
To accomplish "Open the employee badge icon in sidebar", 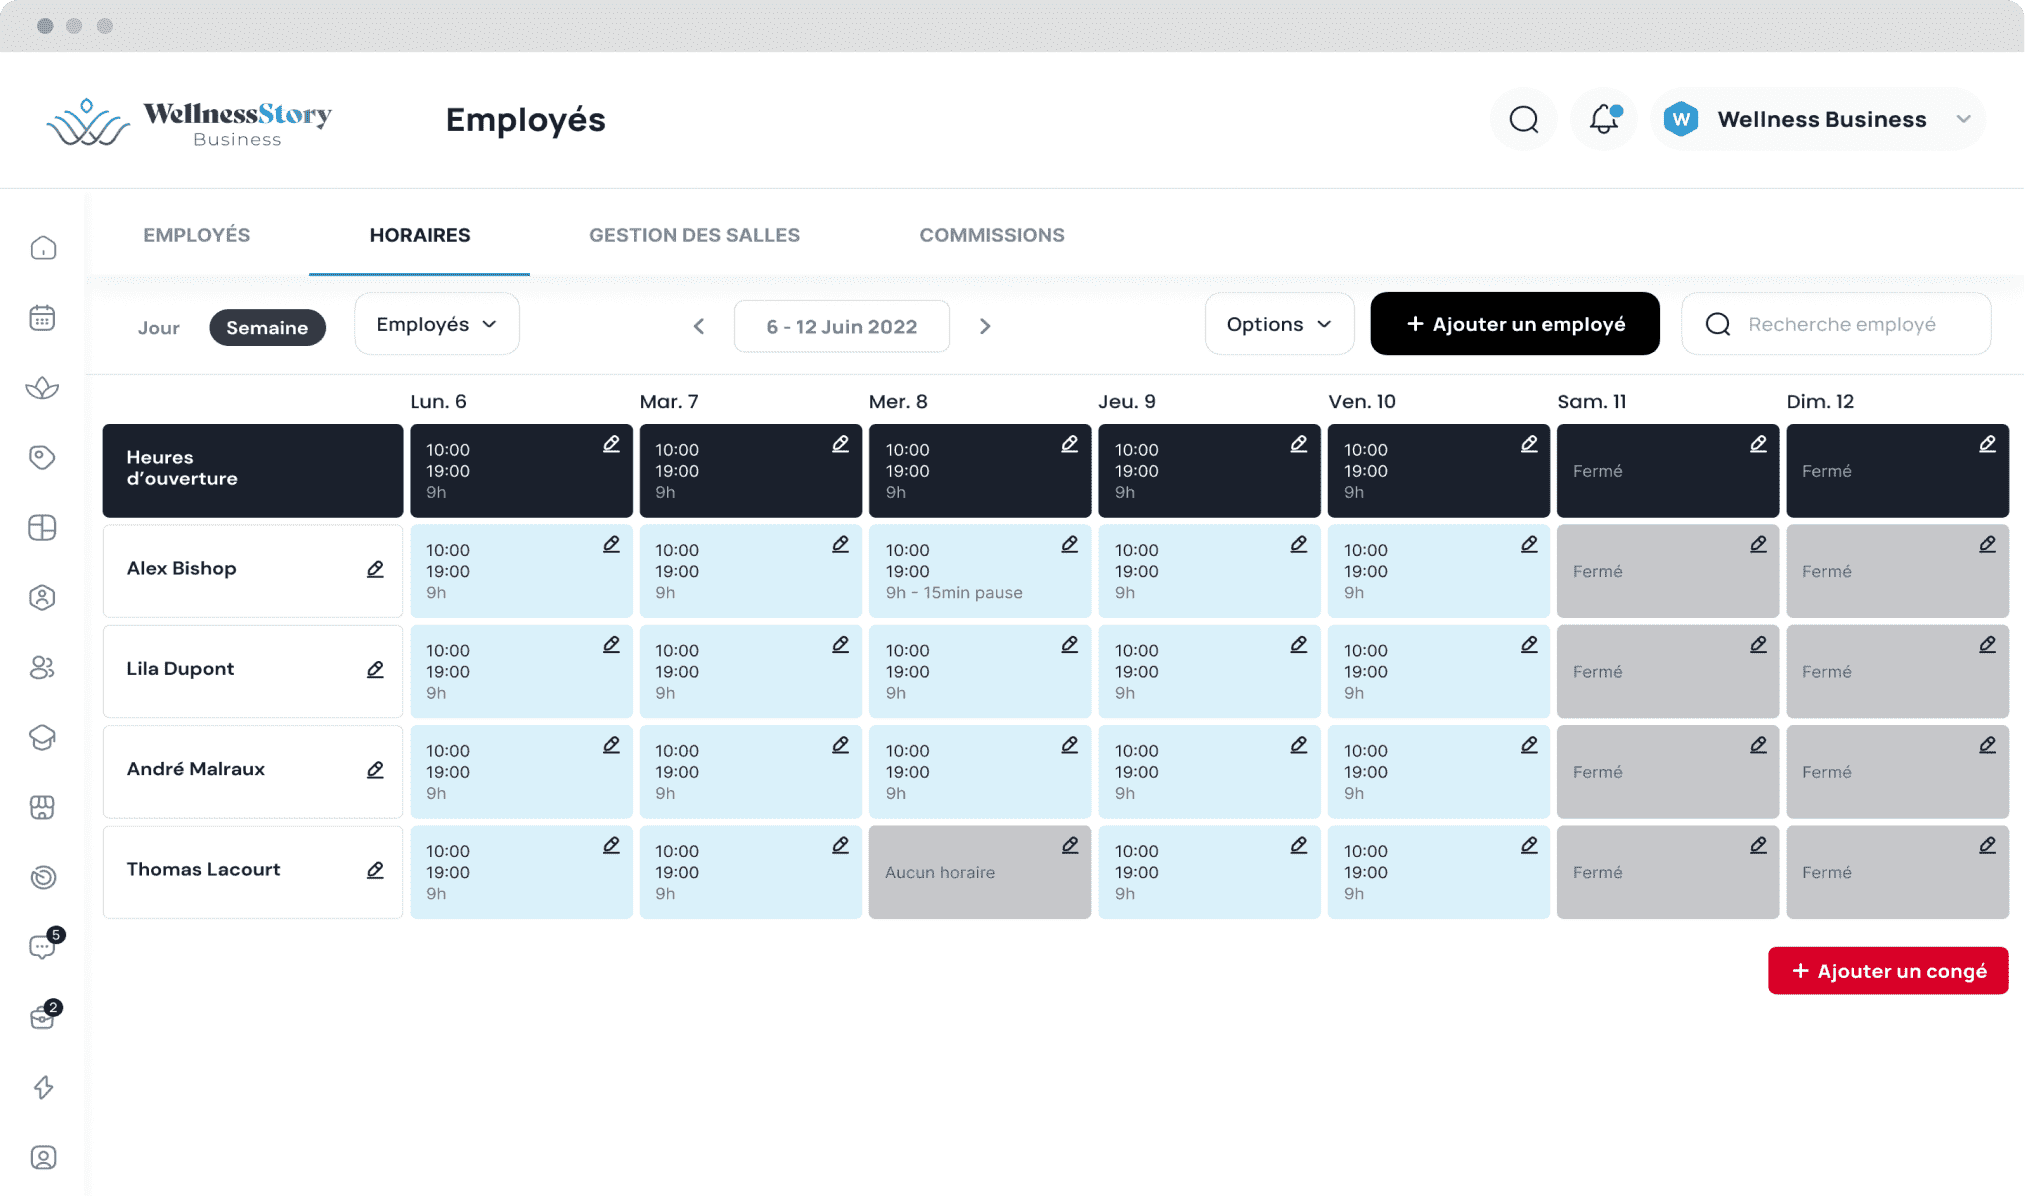I will (43, 598).
